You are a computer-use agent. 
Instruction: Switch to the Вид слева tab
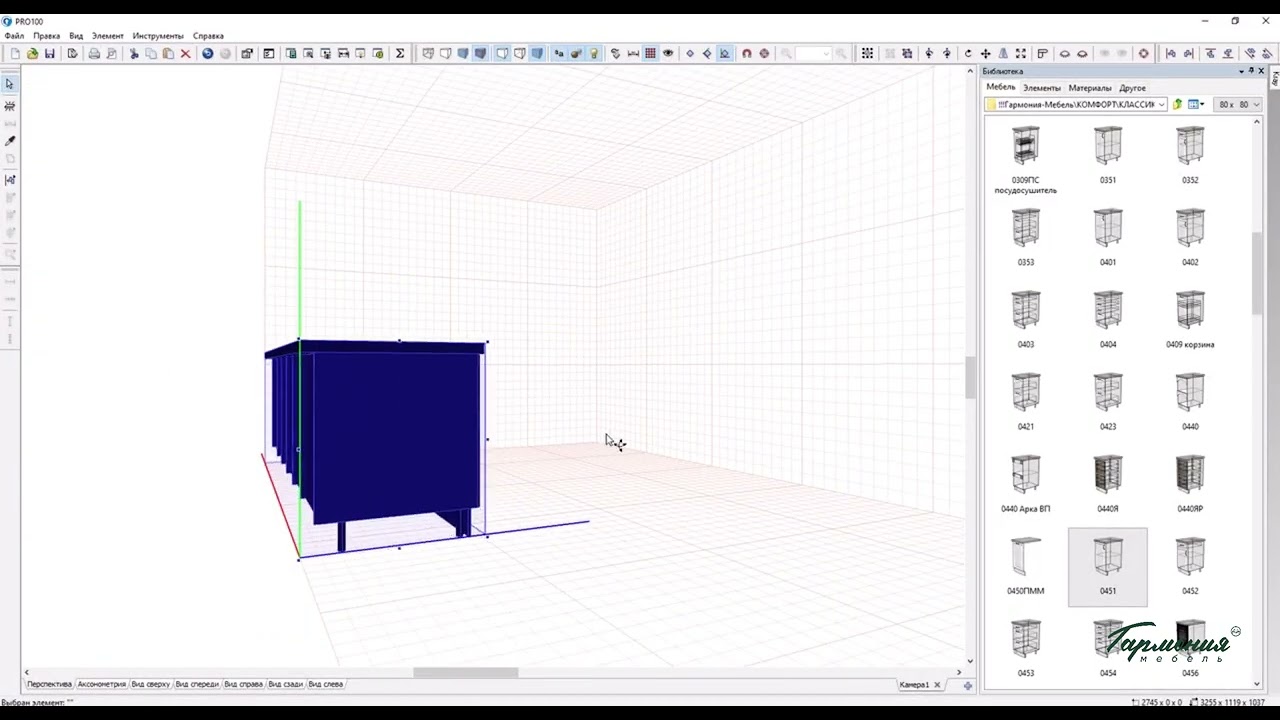point(326,684)
